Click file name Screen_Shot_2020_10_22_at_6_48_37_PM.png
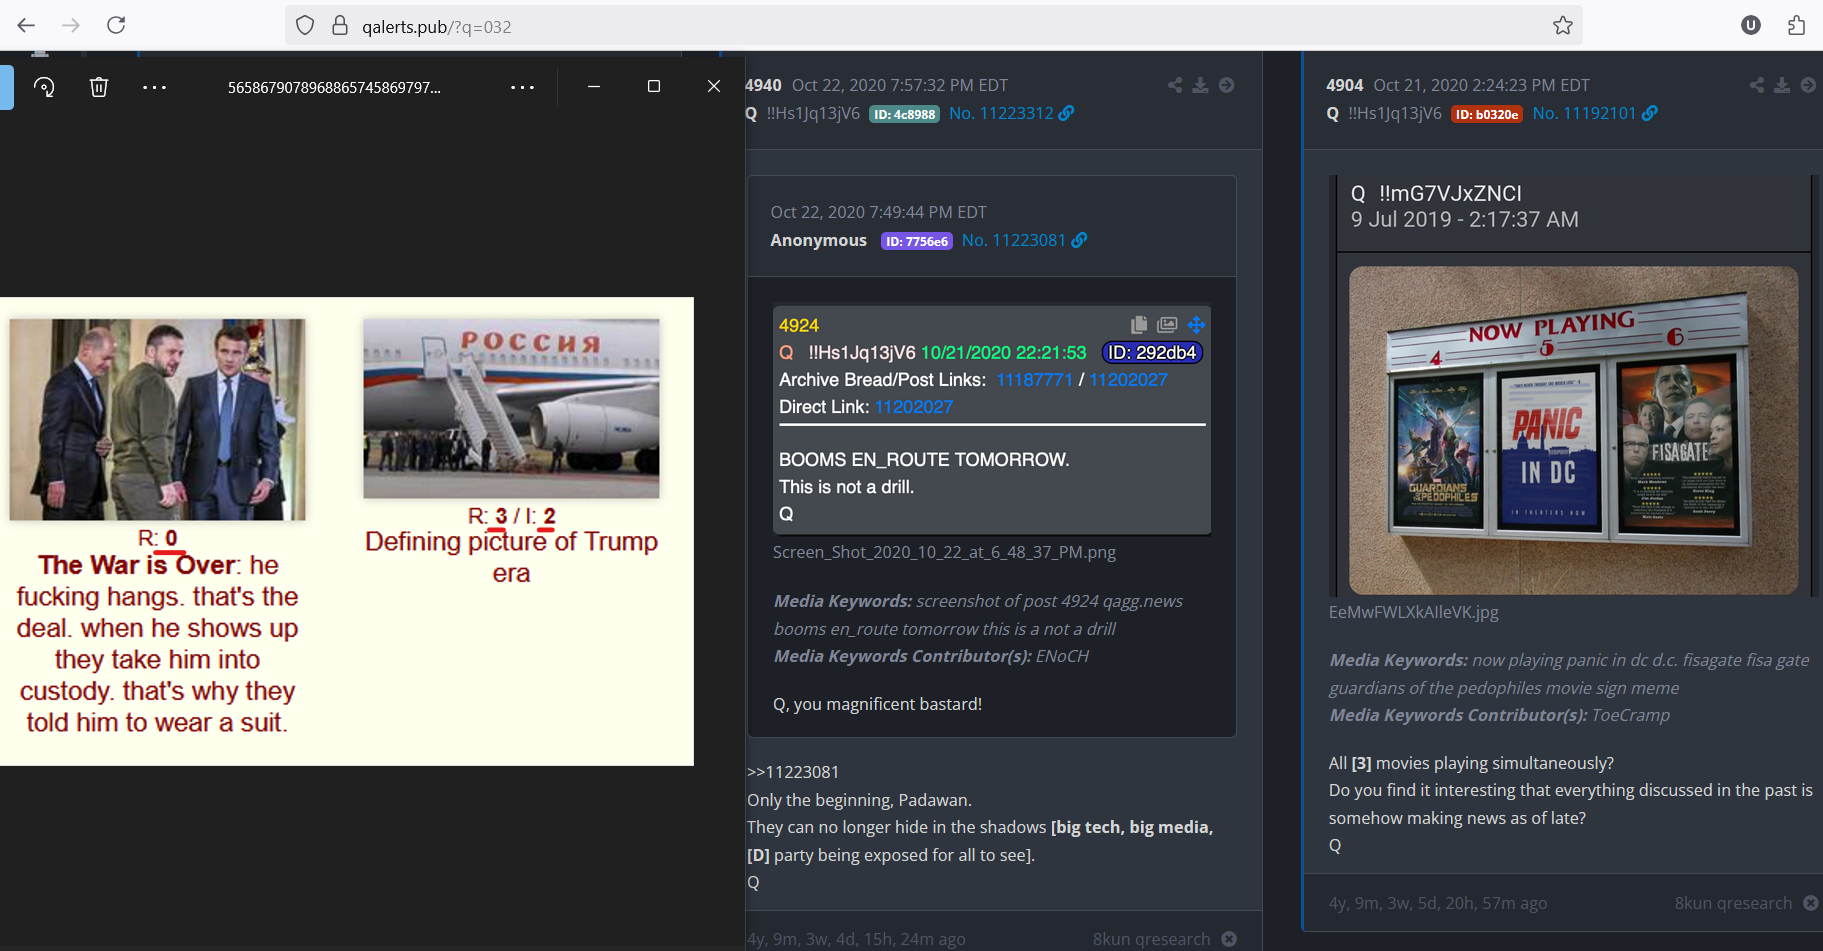This screenshot has height=951, width=1823. [944, 552]
